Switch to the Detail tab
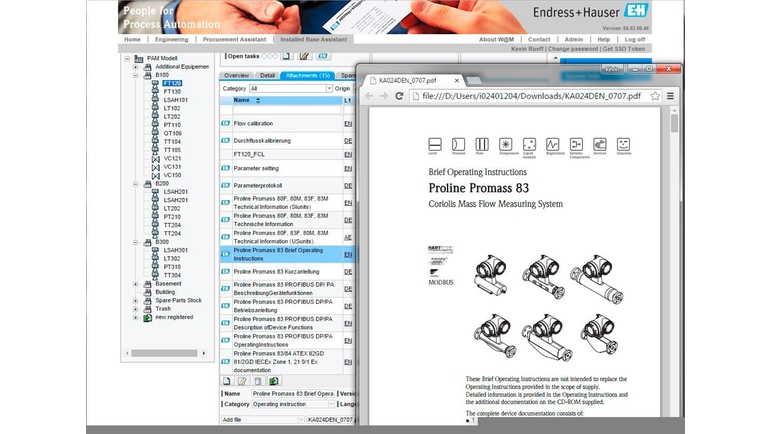 pyautogui.click(x=267, y=76)
